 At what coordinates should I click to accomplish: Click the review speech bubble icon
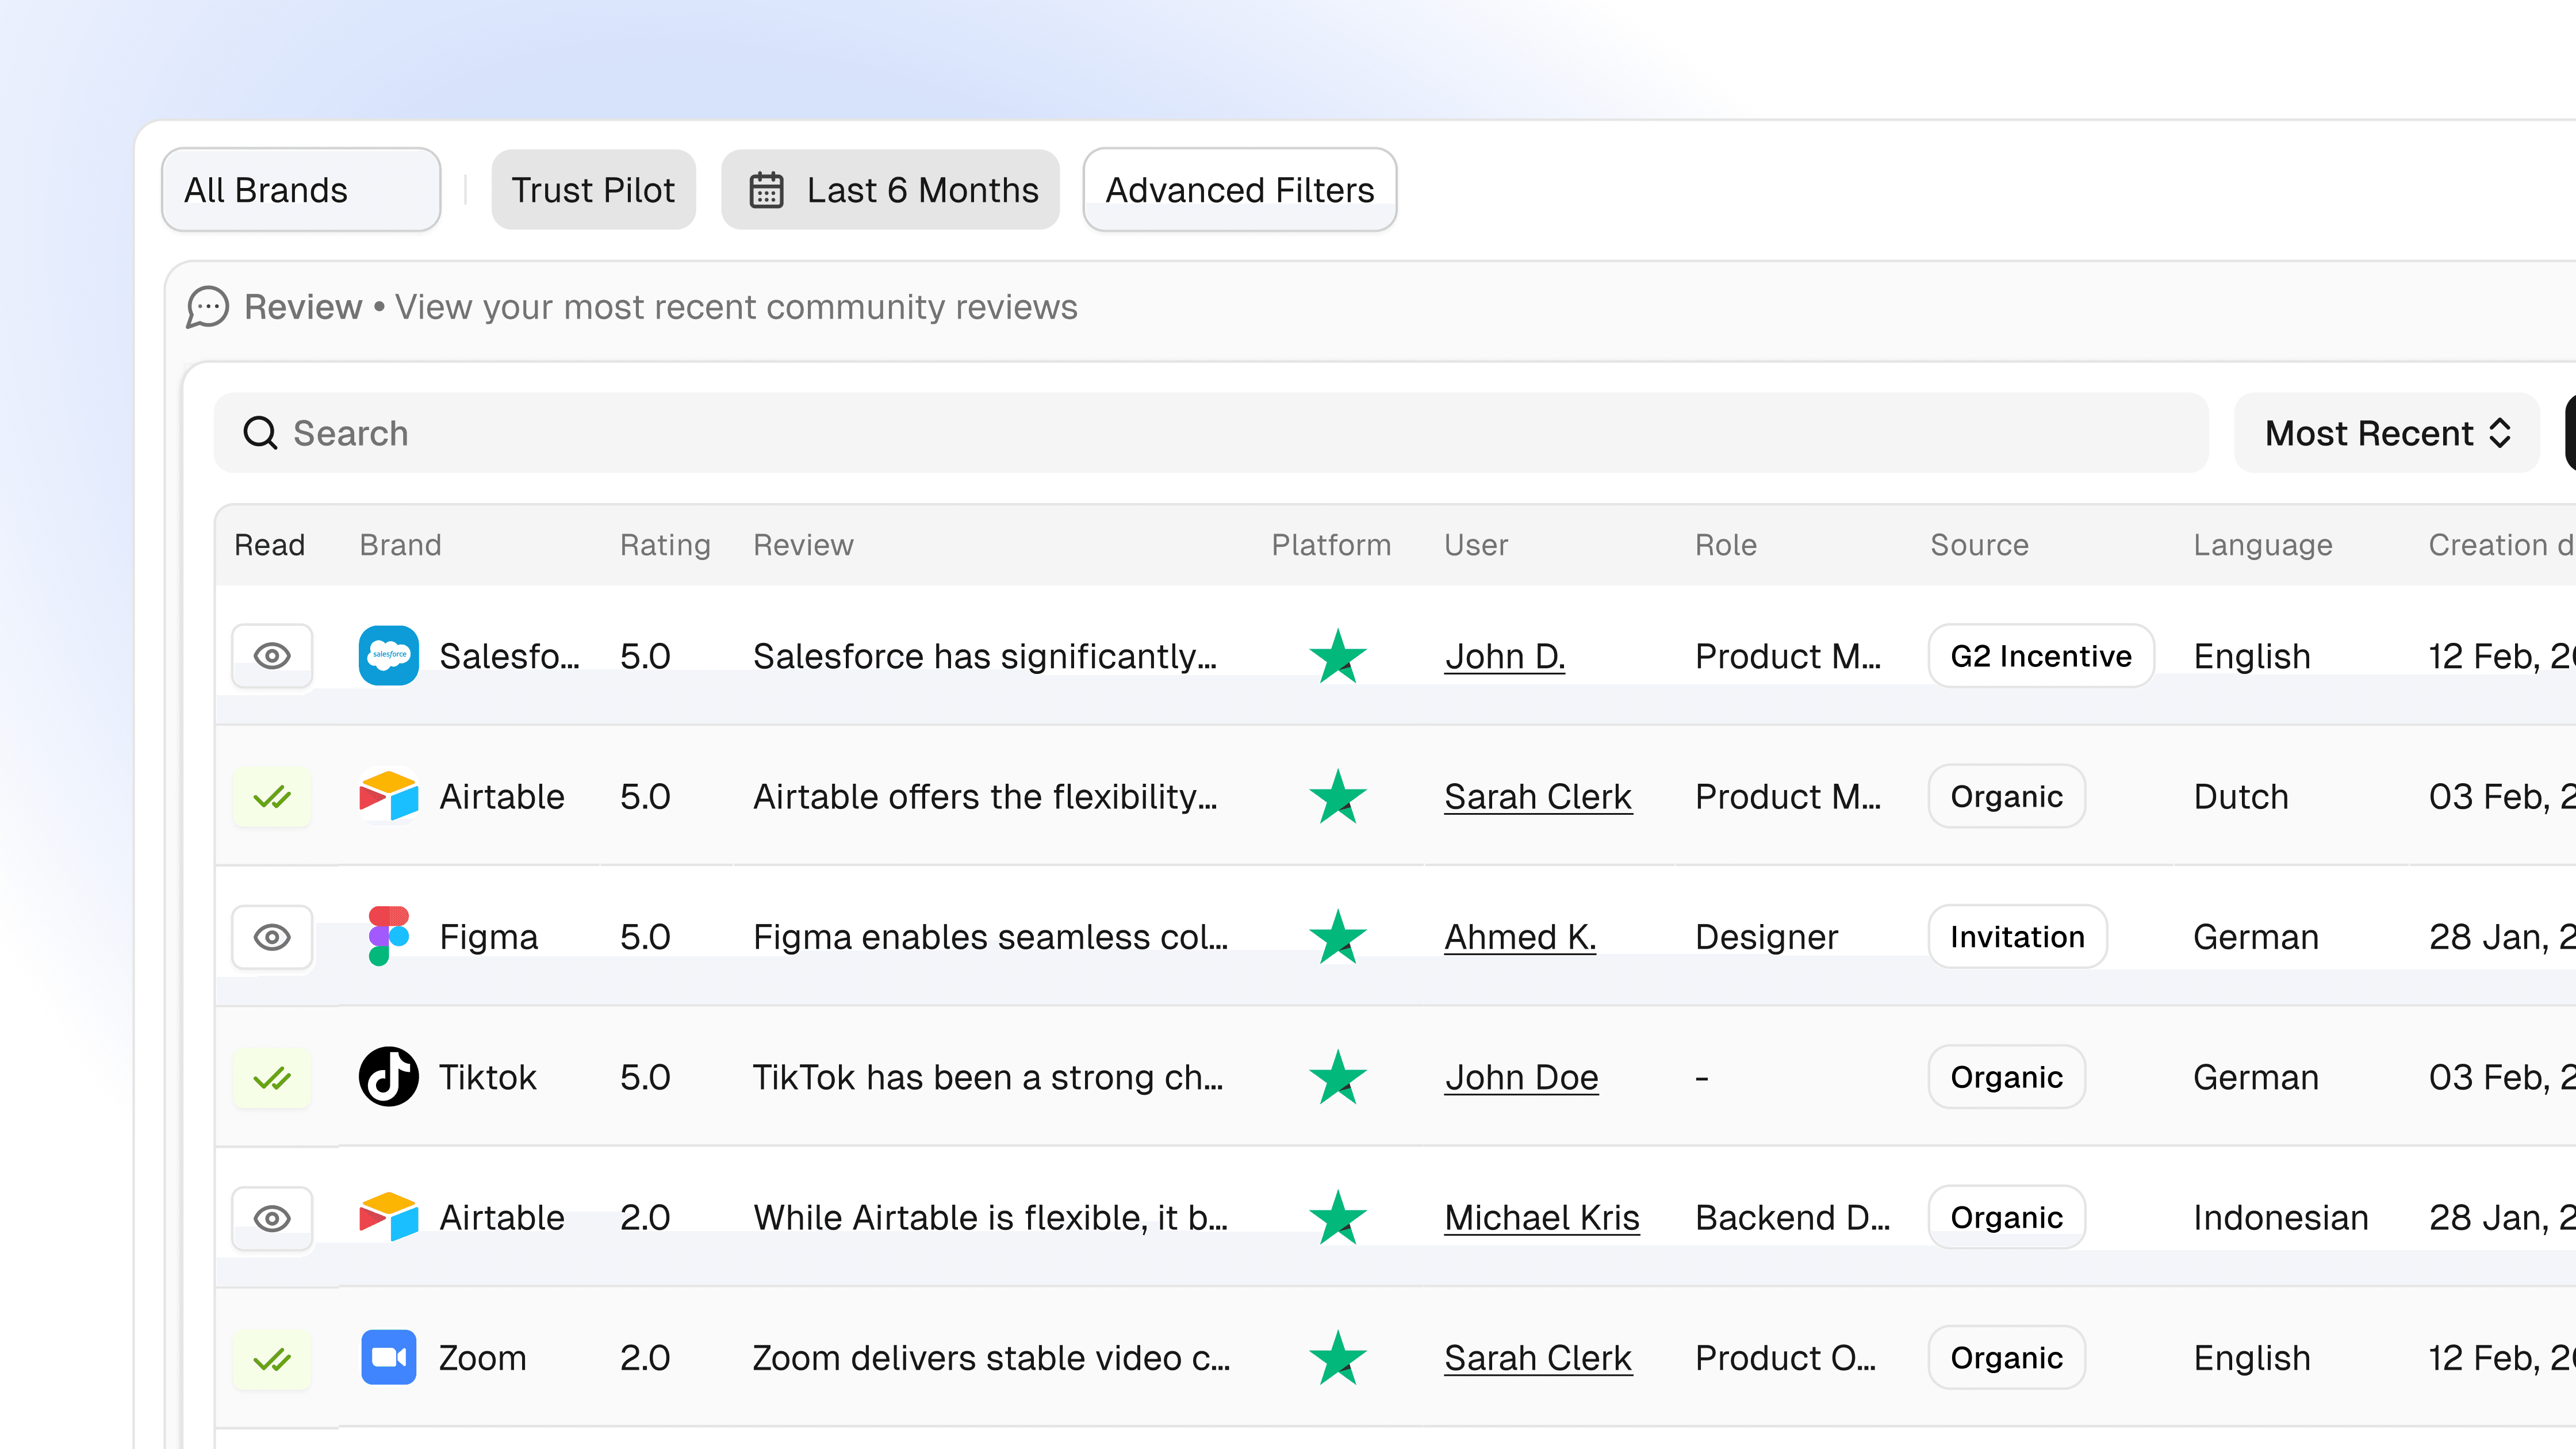point(208,307)
